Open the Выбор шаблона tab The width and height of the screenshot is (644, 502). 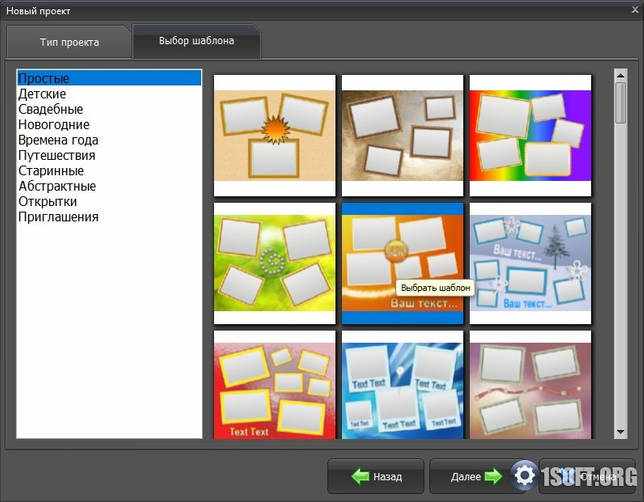click(196, 41)
